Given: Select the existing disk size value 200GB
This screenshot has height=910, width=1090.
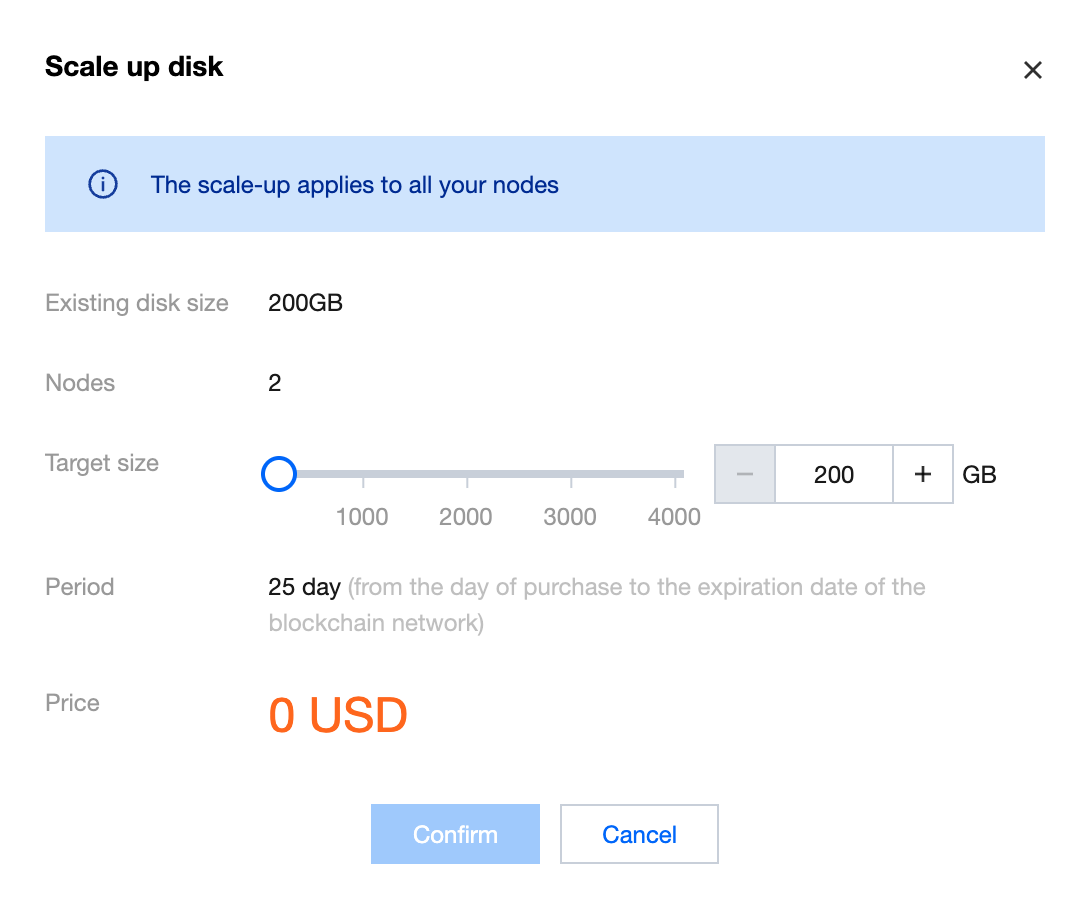Looking at the screenshot, I should (x=305, y=303).
